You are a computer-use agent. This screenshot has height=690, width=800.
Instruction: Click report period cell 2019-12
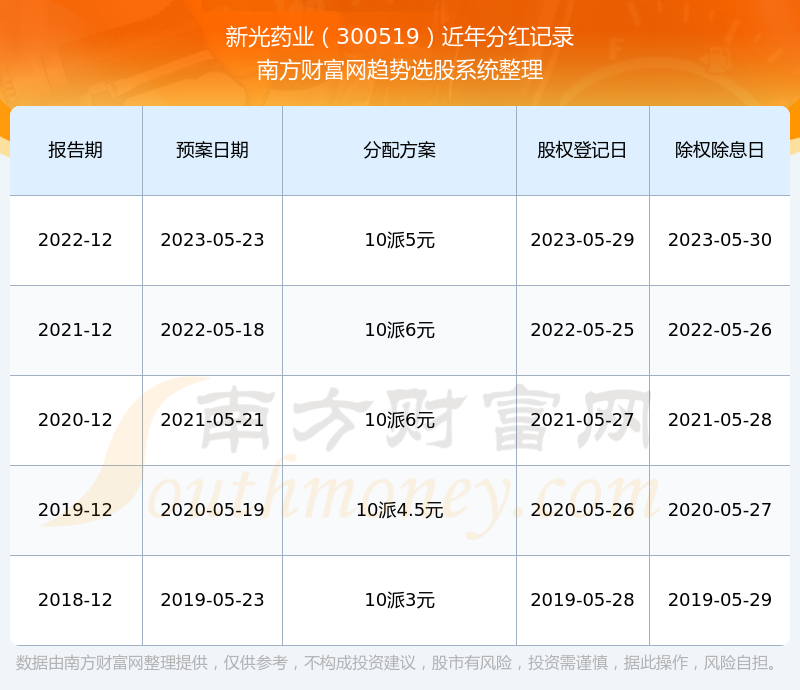tap(76, 509)
